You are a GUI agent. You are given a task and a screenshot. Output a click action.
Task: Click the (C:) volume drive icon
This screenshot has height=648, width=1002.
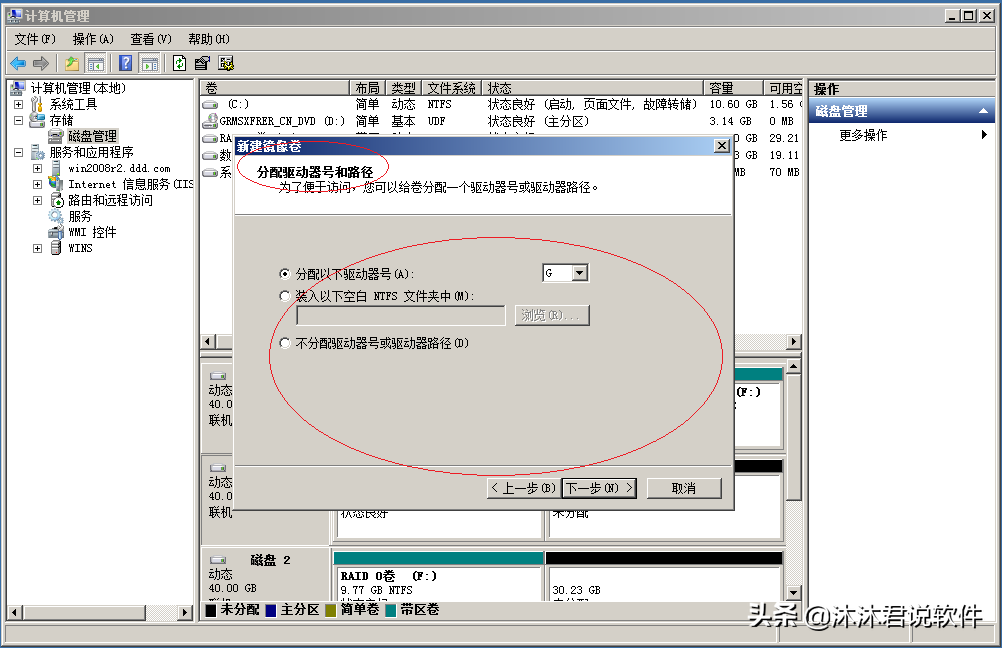click(210, 104)
